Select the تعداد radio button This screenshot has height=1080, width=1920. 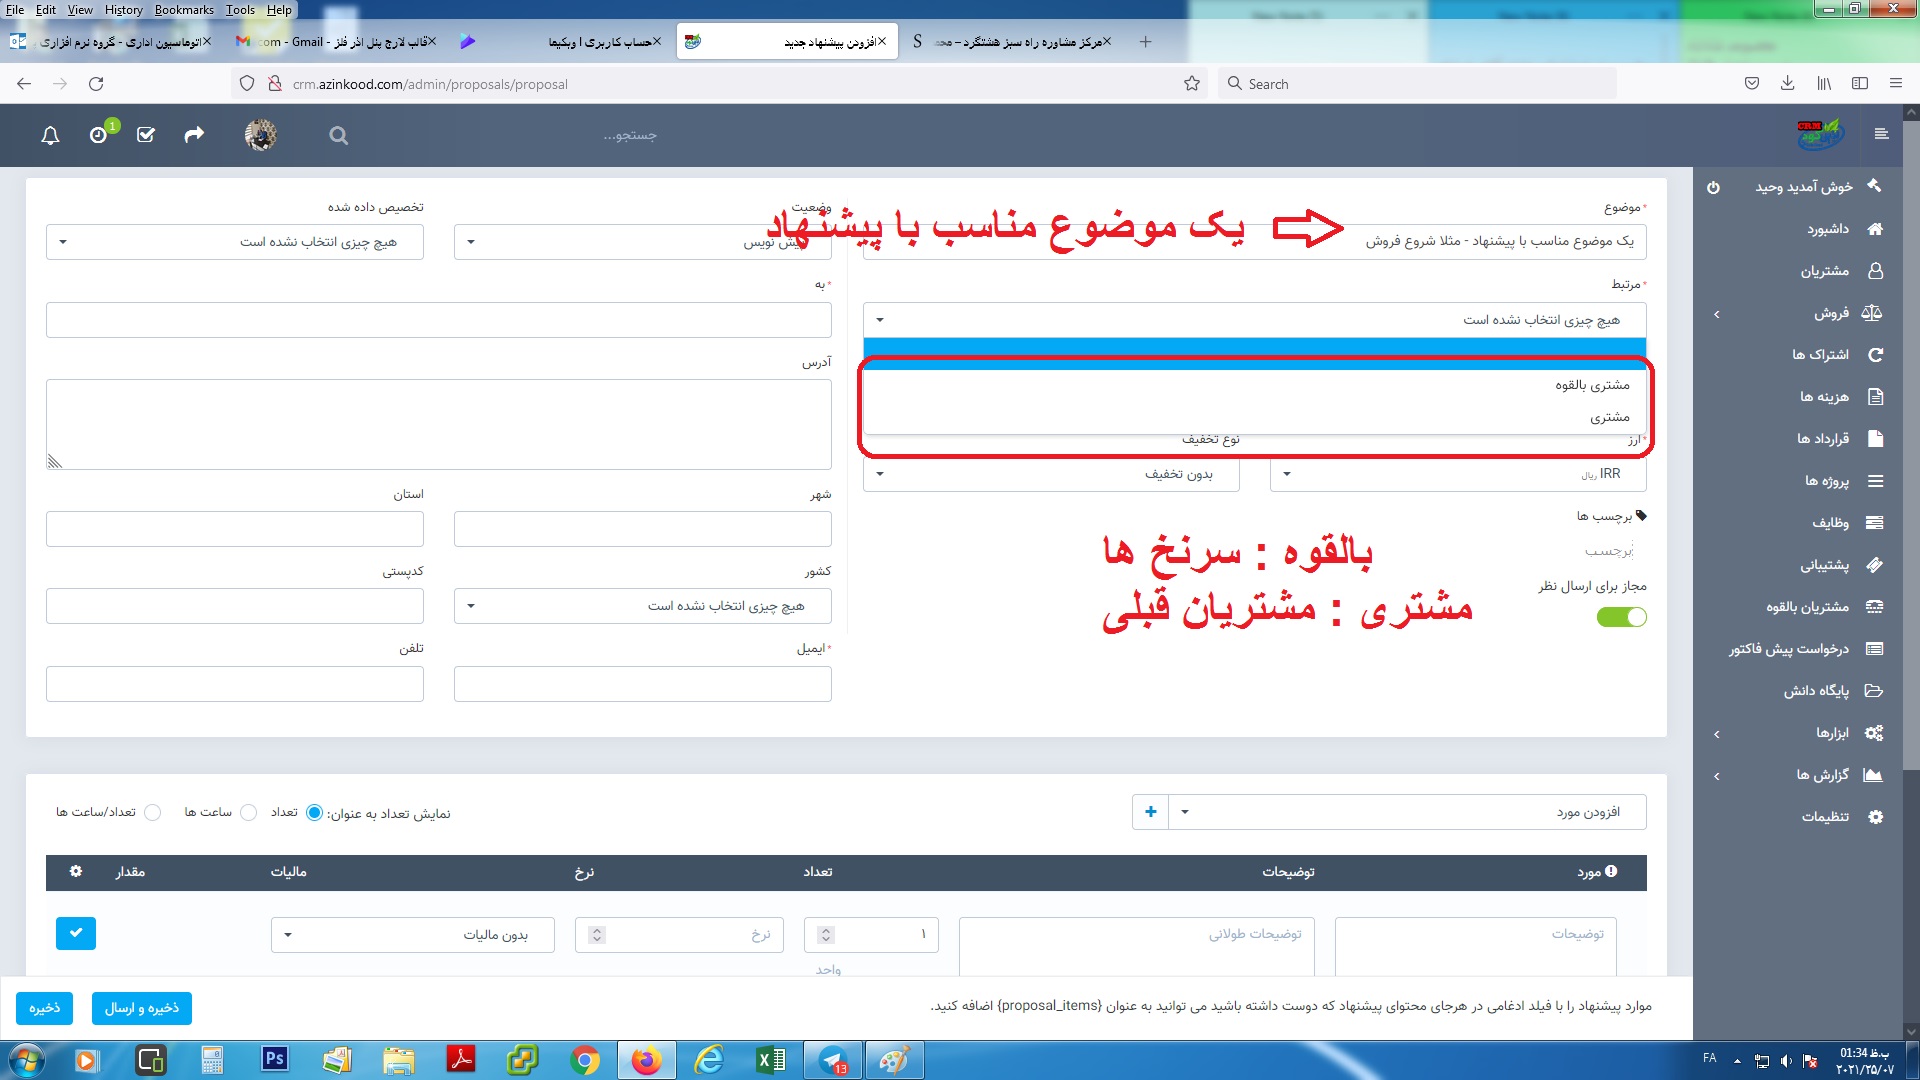[314, 813]
